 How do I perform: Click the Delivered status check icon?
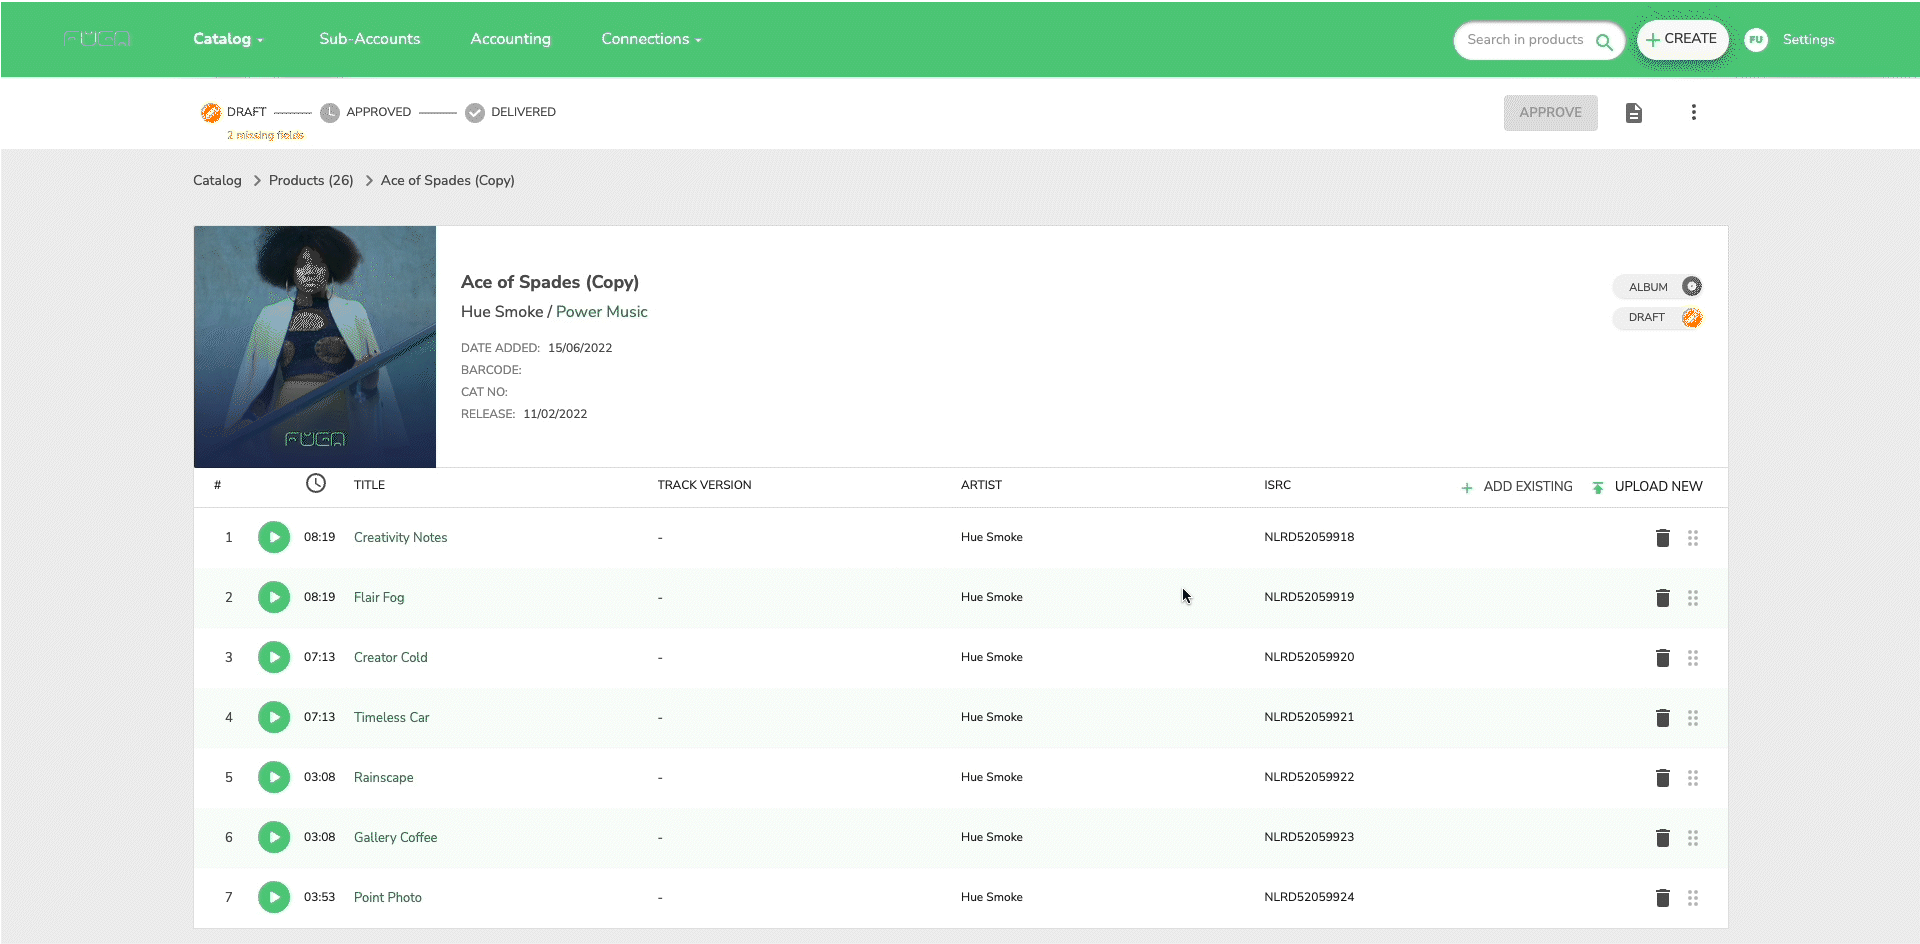point(475,112)
